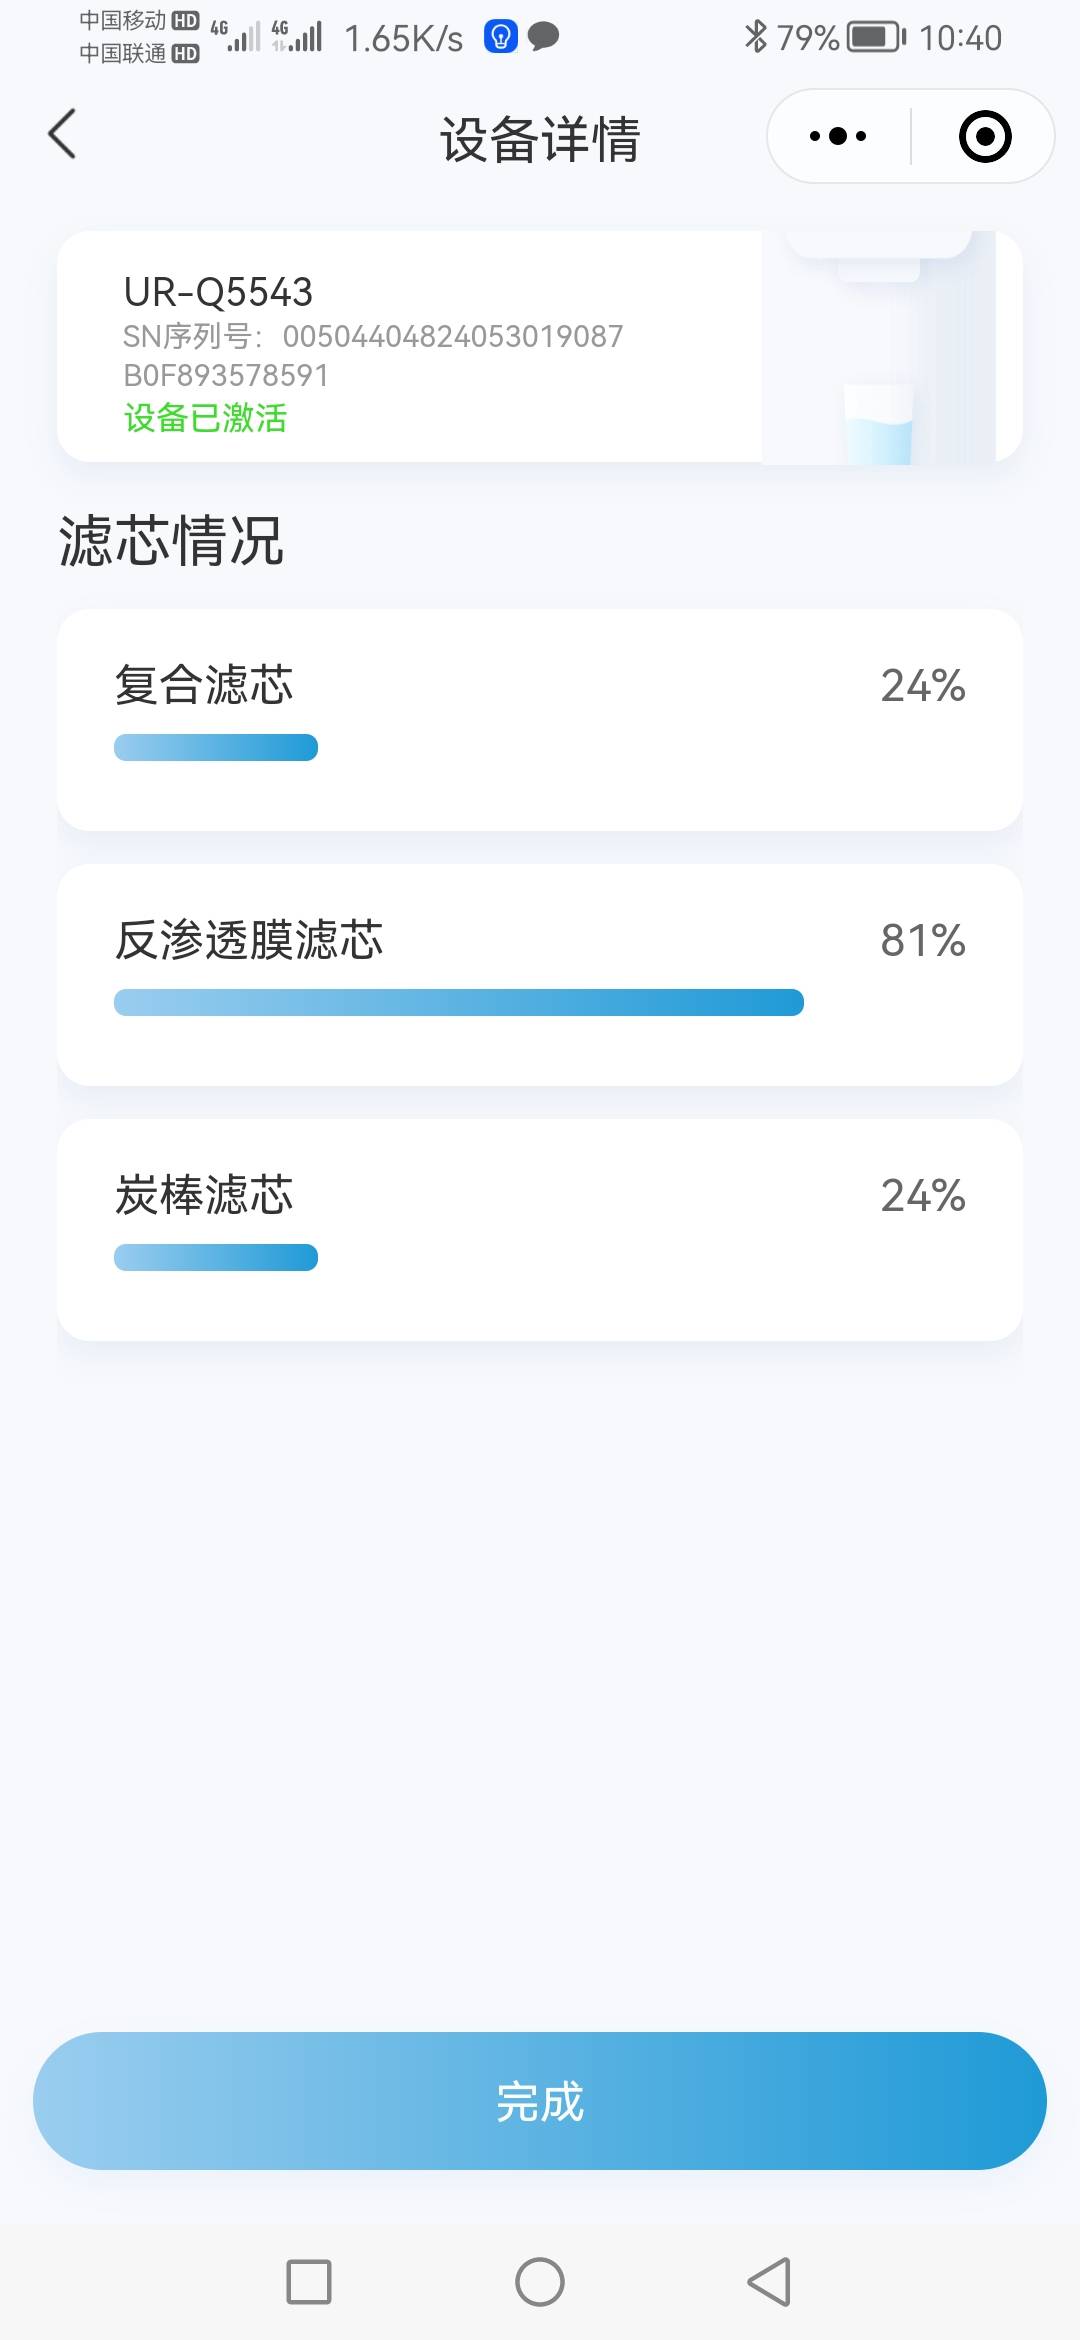Tap the blue lightbulb notification icon
Screen dimensions: 1080x2340
500,37
